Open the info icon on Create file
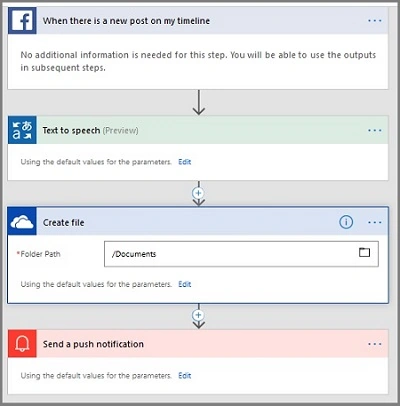The width and height of the screenshot is (400, 406). pos(346,222)
